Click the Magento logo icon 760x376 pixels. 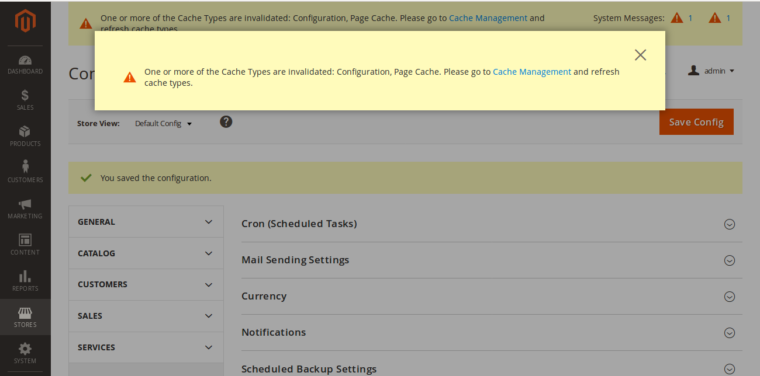pos(25,21)
